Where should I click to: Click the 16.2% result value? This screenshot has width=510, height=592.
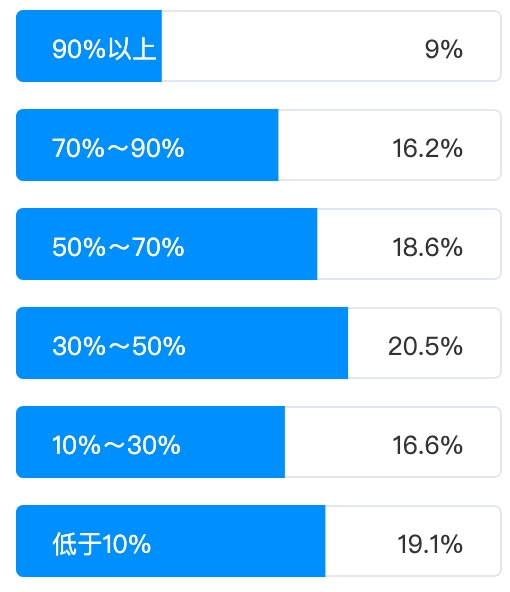pyautogui.click(x=427, y=148)
